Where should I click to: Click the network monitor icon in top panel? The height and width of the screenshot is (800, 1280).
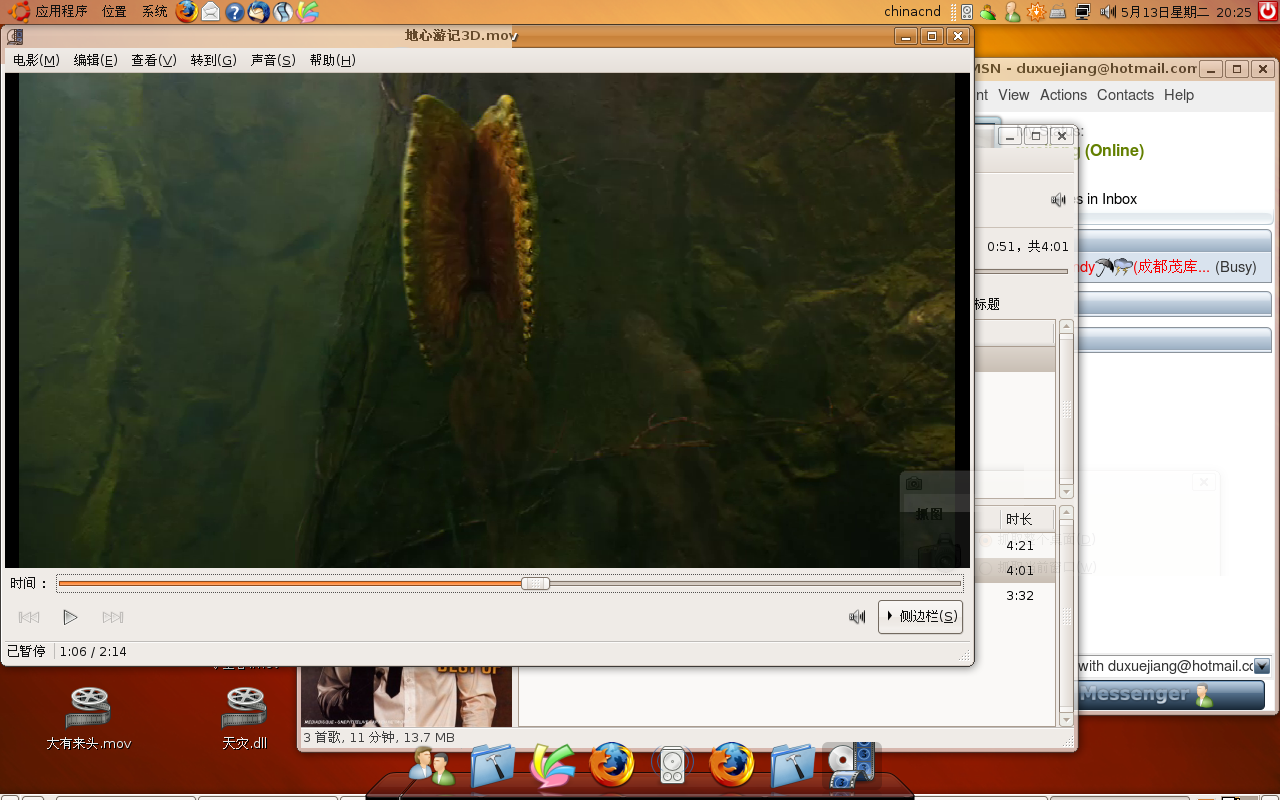1083,12
